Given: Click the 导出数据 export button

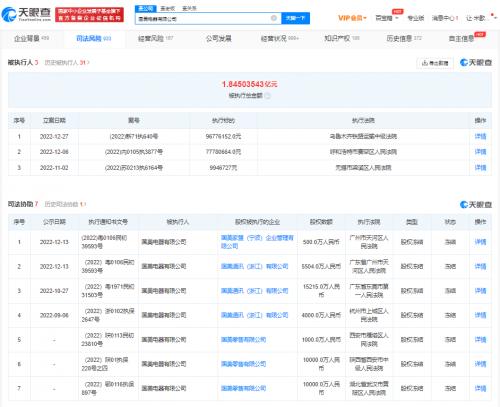Looking at the screenshot, I should [x=435, y=63].
